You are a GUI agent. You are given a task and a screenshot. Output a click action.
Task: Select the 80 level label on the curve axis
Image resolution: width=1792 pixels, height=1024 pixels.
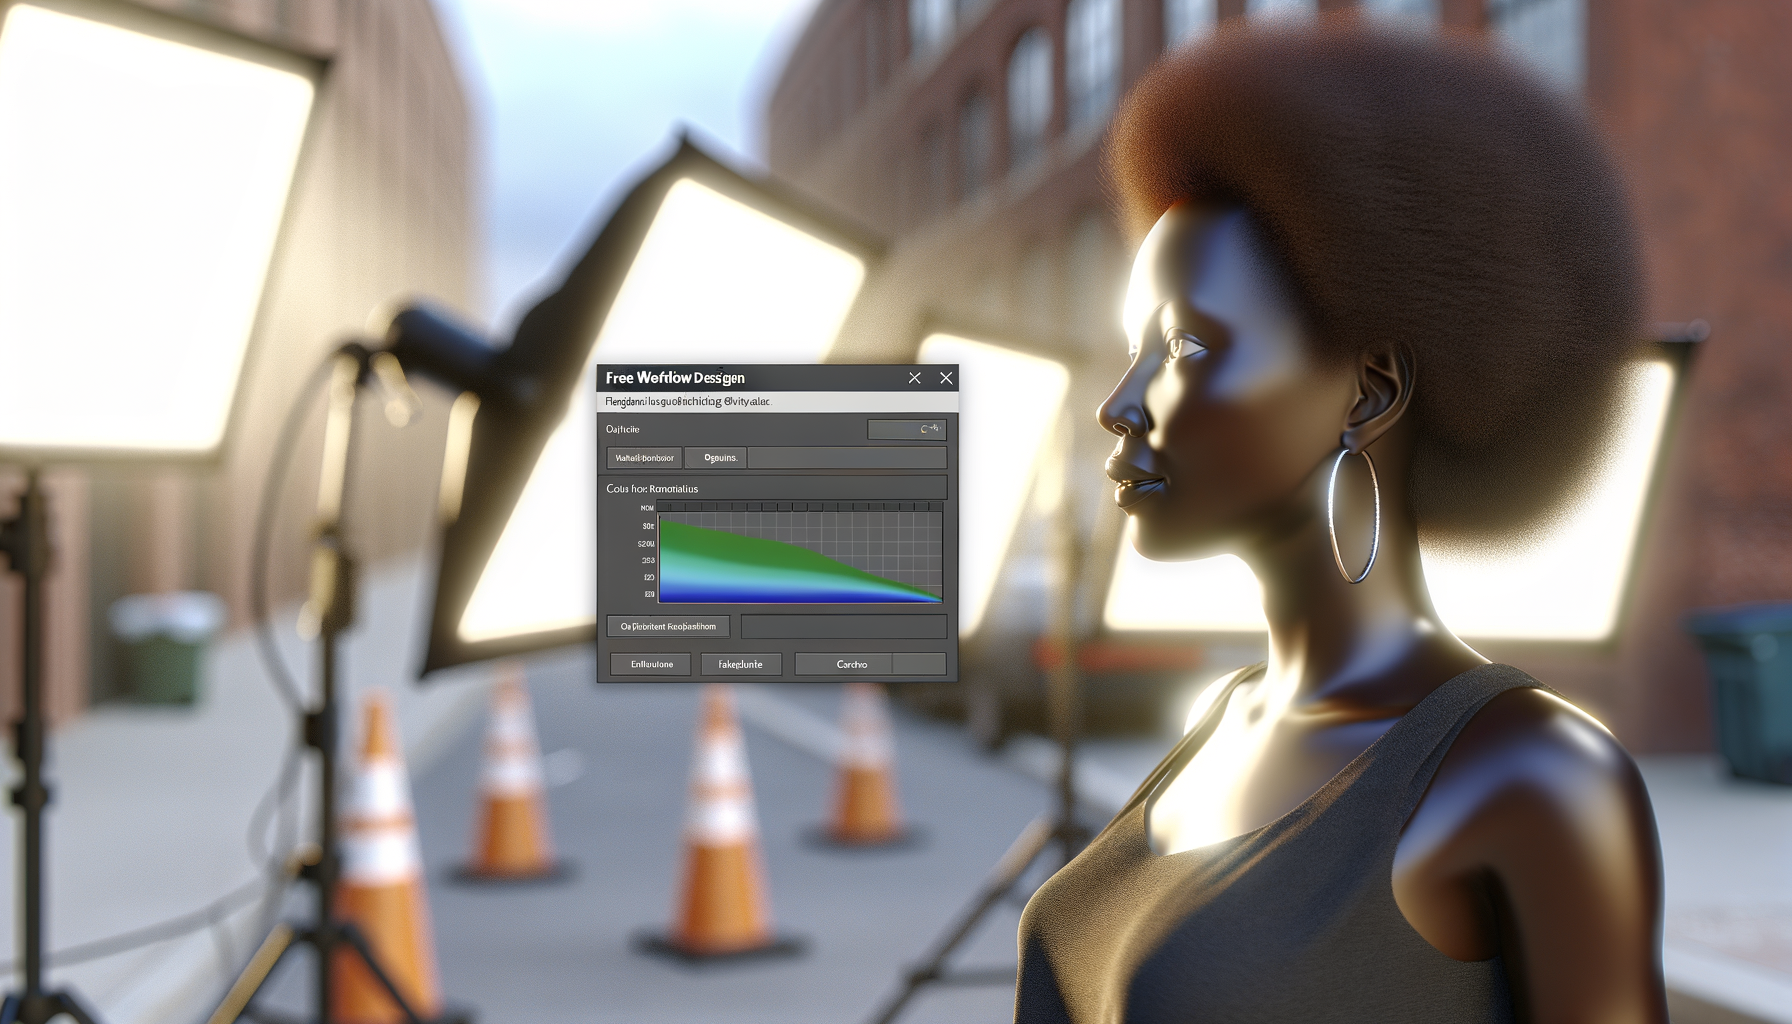click(650, 526)
